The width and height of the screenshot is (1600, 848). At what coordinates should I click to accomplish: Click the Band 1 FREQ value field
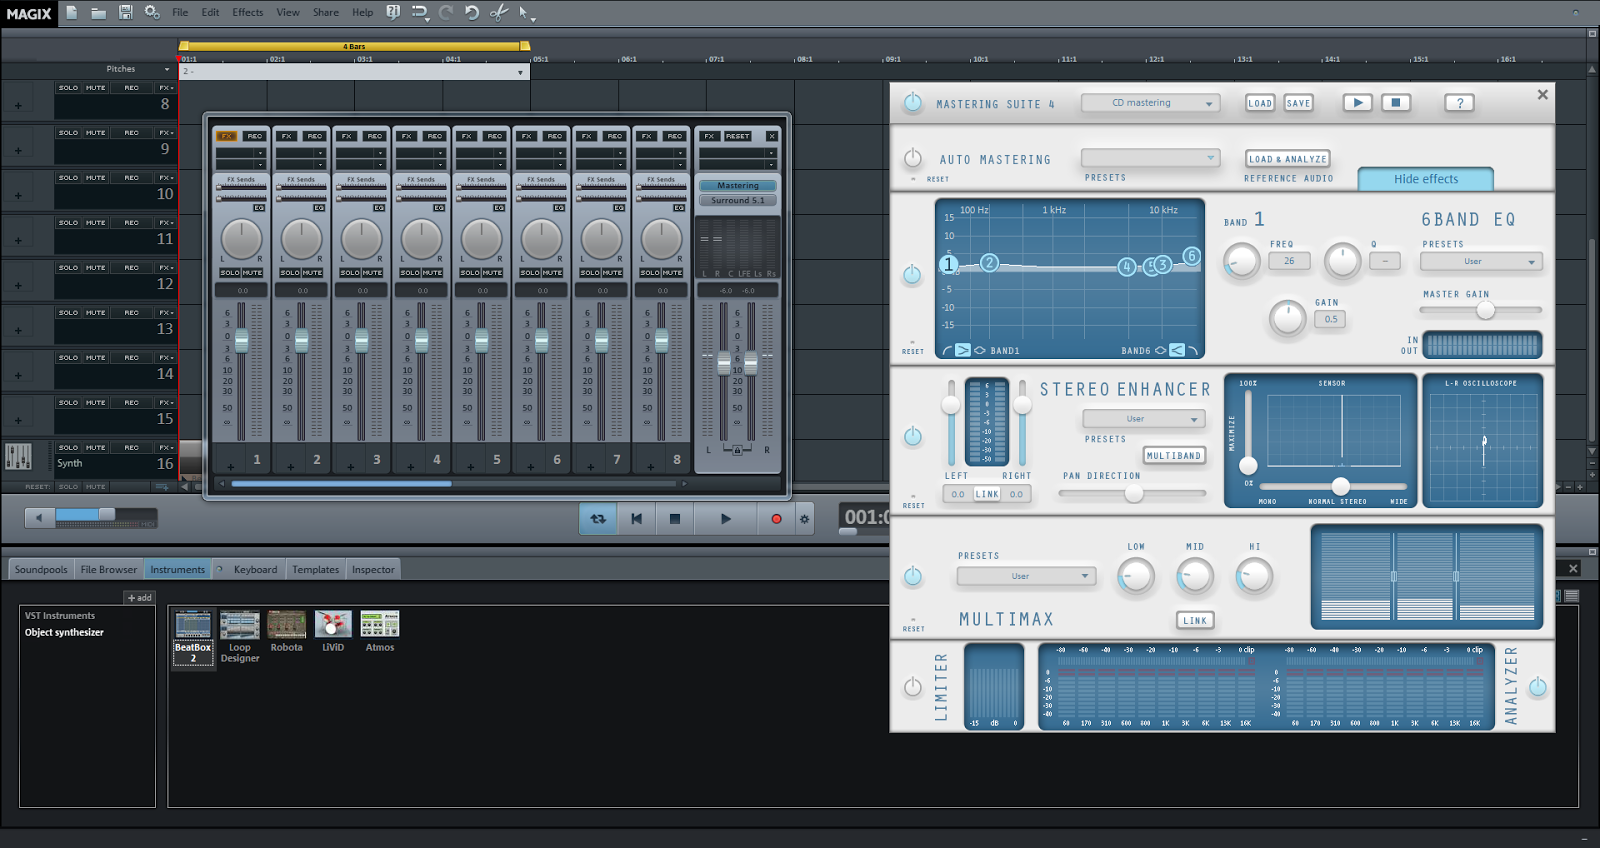click(x=1289, y=261)
